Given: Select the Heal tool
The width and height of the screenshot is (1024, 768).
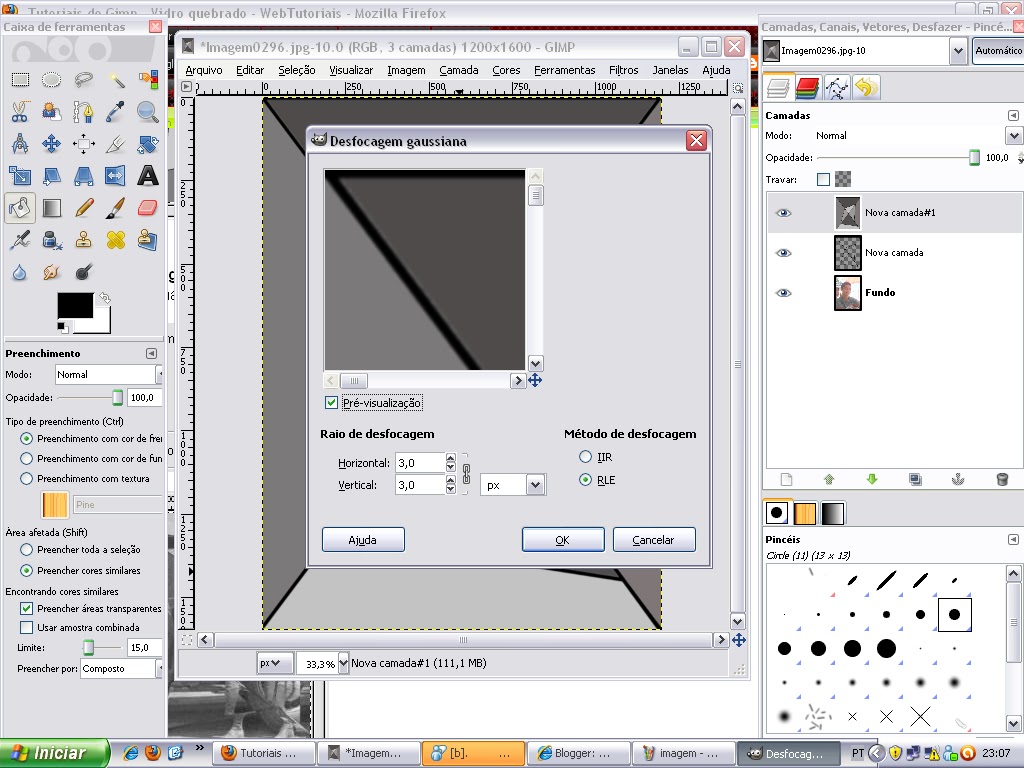Looking at the screenshot, I should (116, 240).
